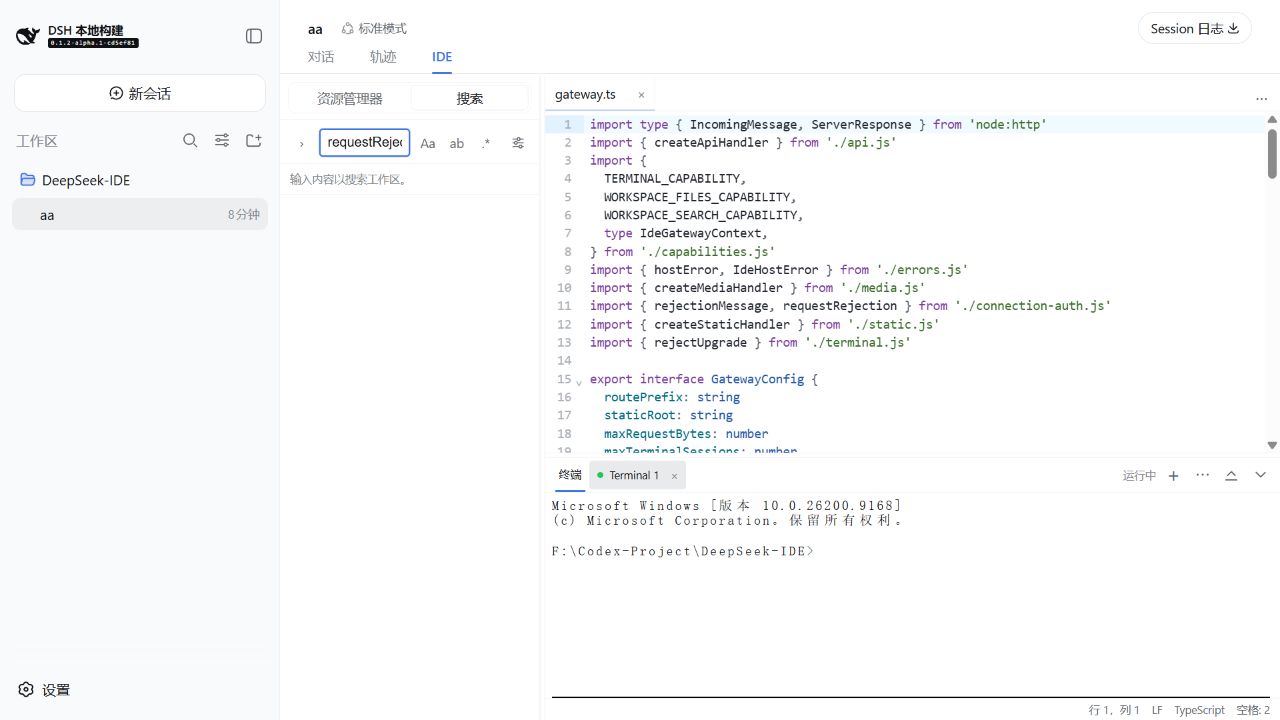Click the 标准模式 mode indicator
This screenshot has width=1280, height=720.
click(374, 29)
